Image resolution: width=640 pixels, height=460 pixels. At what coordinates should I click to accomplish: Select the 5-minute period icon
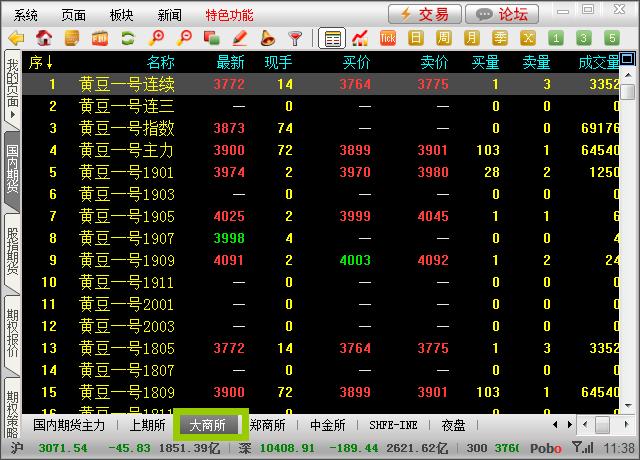[611, 38]
